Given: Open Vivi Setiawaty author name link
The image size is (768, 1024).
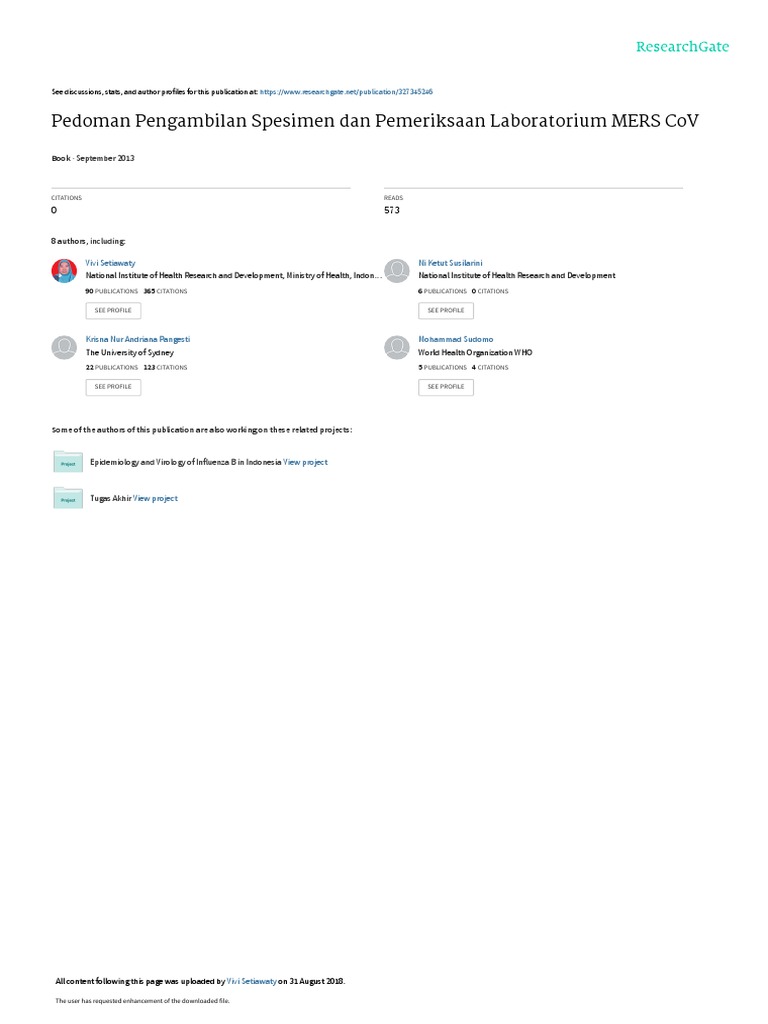Looking at the screenshot, I should [x=110, y=263].
